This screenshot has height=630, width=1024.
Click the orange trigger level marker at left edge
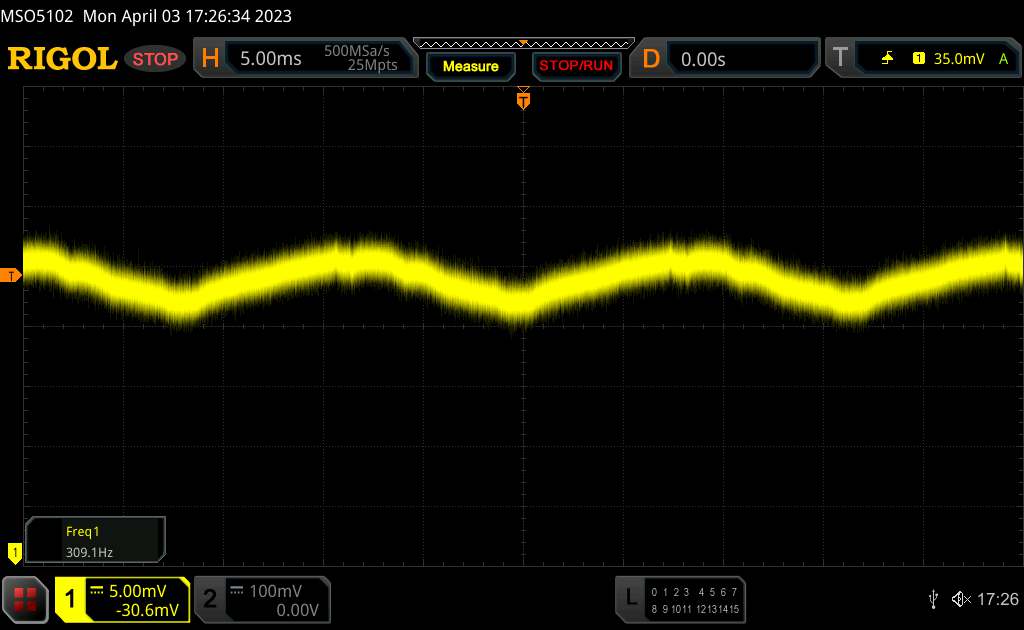click(x=10, y=276)
